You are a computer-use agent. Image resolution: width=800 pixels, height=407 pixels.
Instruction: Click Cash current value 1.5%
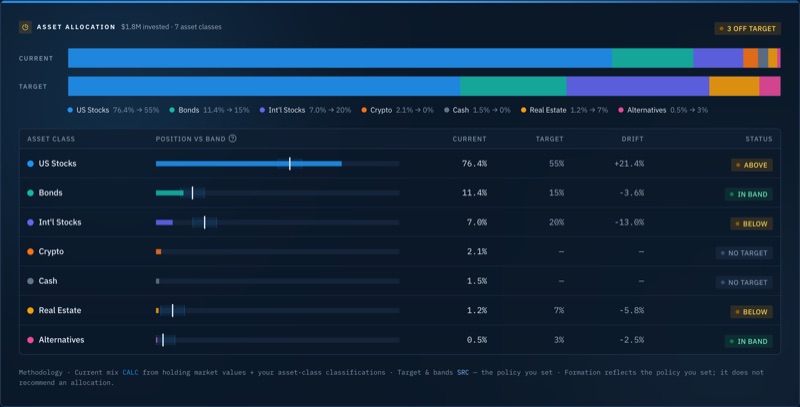(x=477, y=281)
